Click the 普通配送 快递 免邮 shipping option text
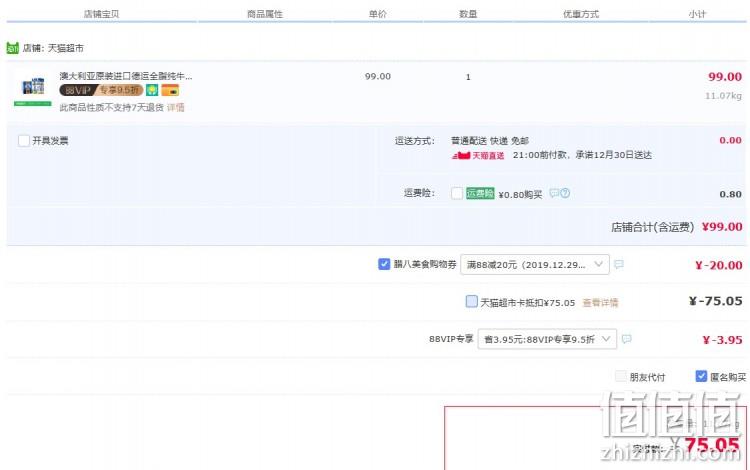The image size is (750, 470). point(490,141)
